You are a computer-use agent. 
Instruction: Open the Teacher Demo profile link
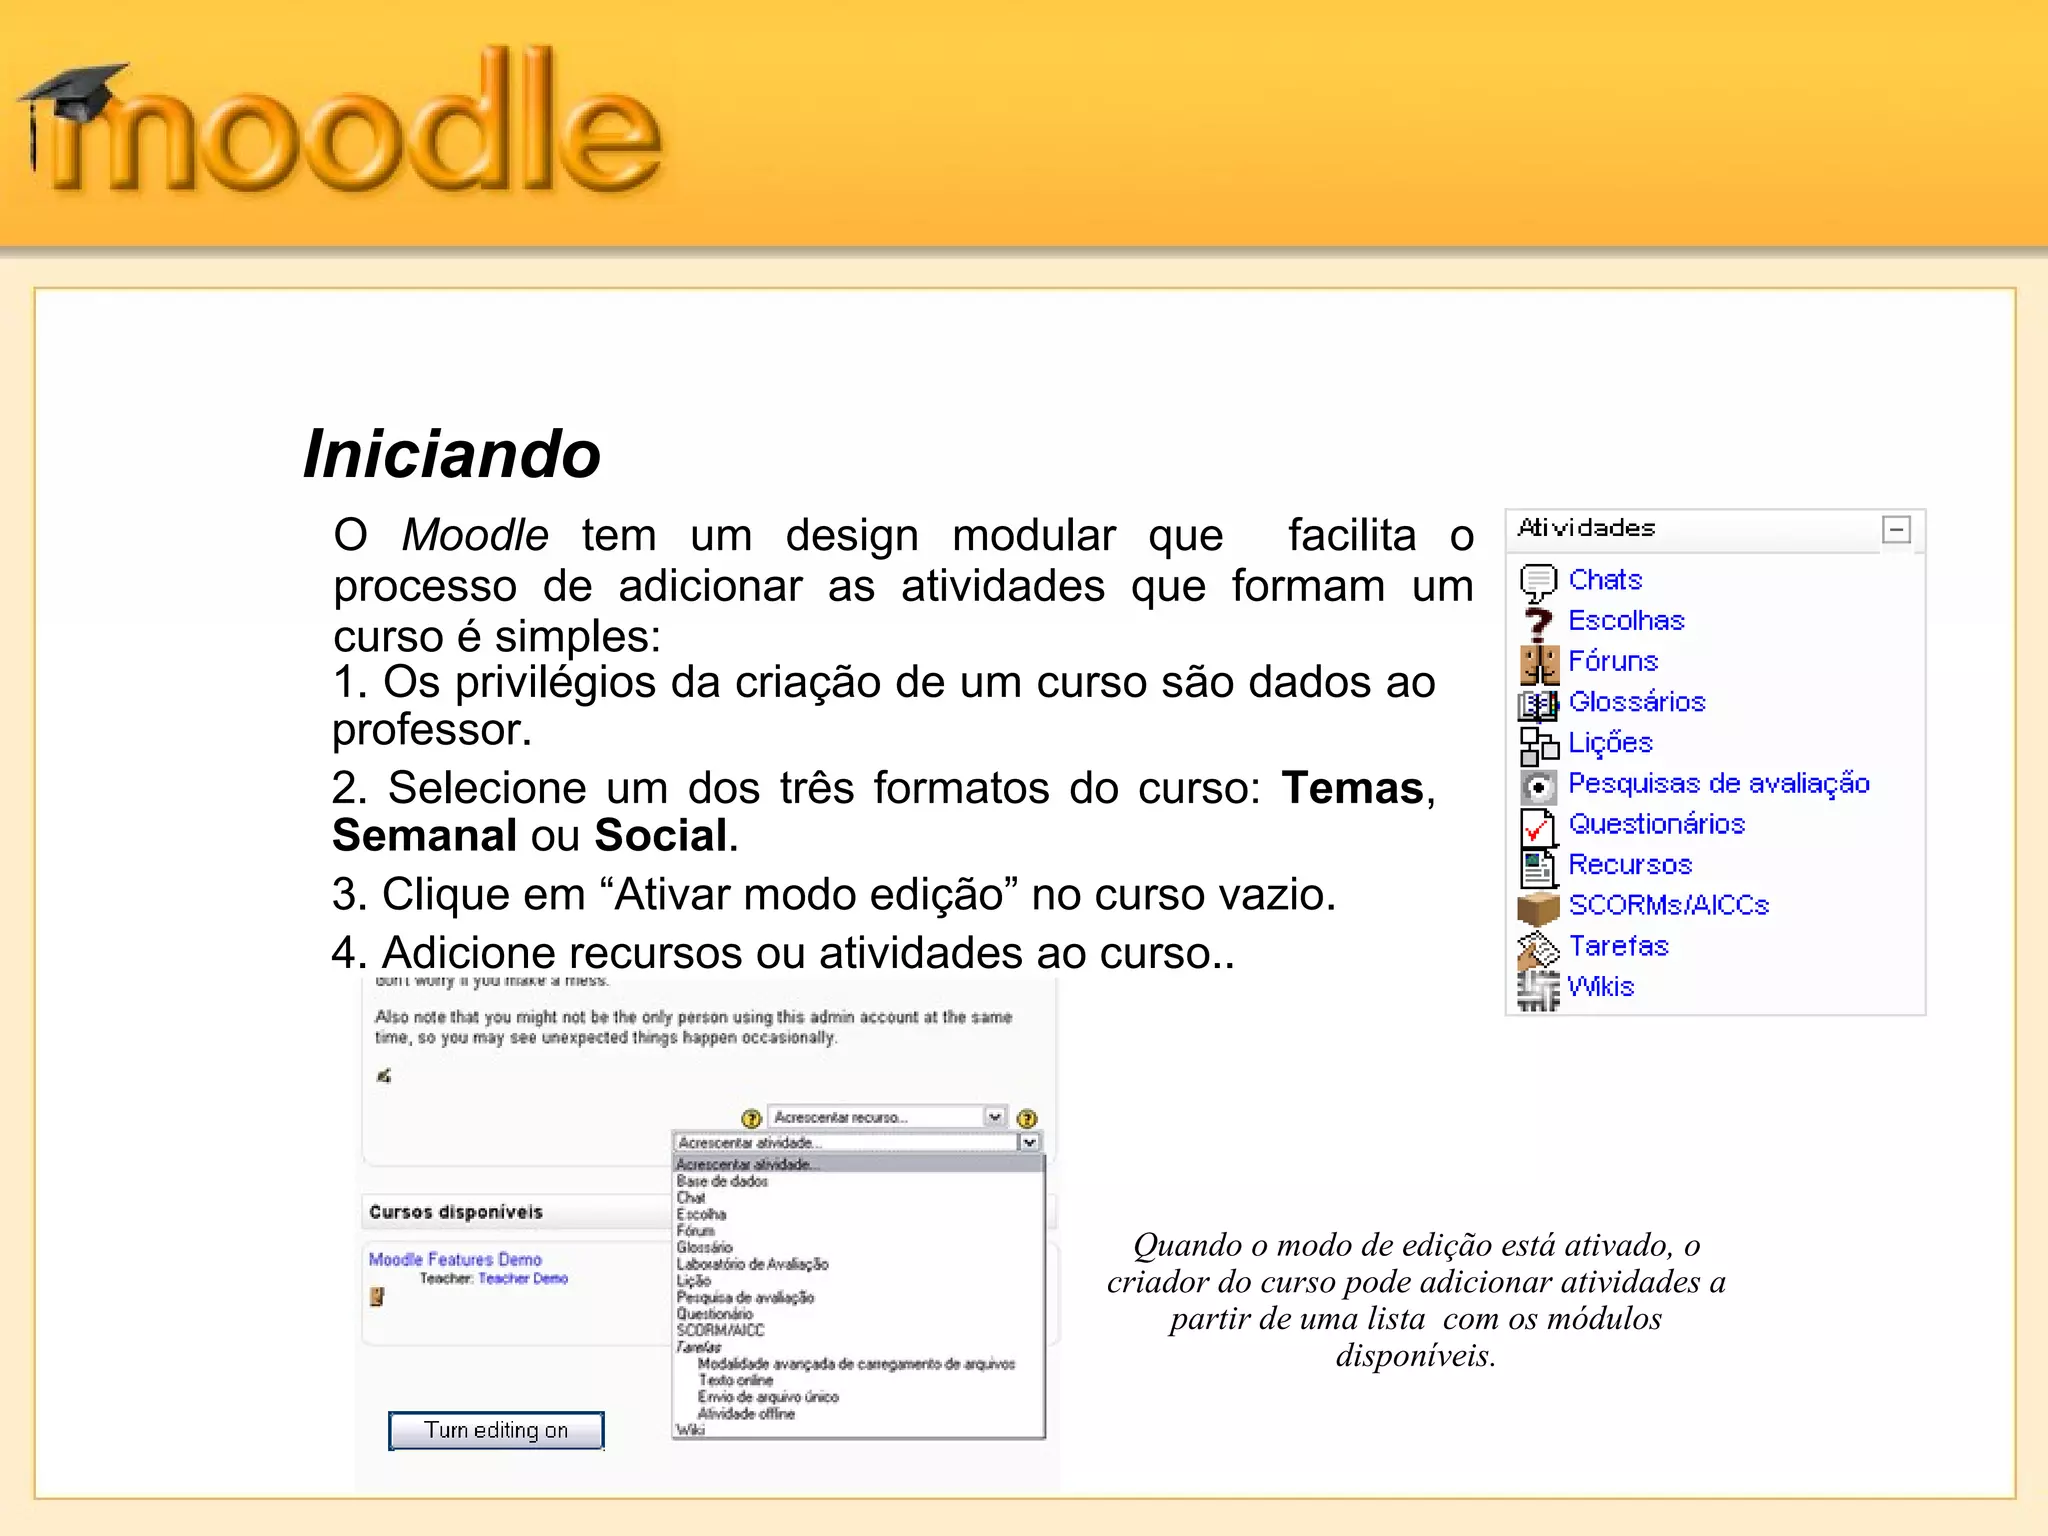[x=522, y=1278]
